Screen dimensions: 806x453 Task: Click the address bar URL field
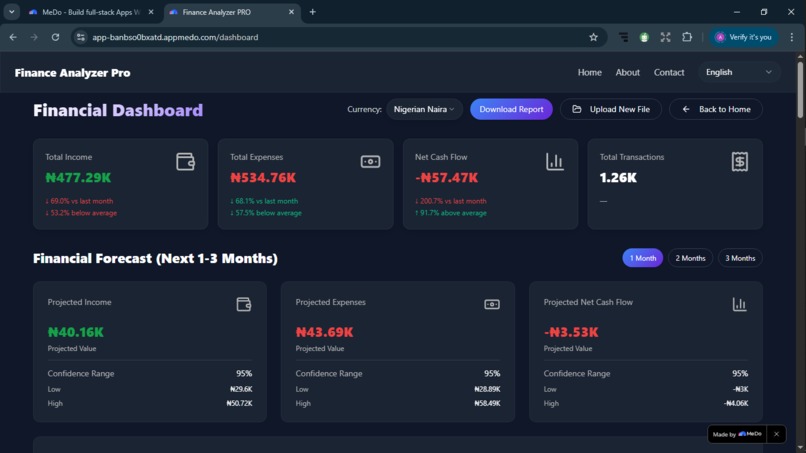(339, 37)
